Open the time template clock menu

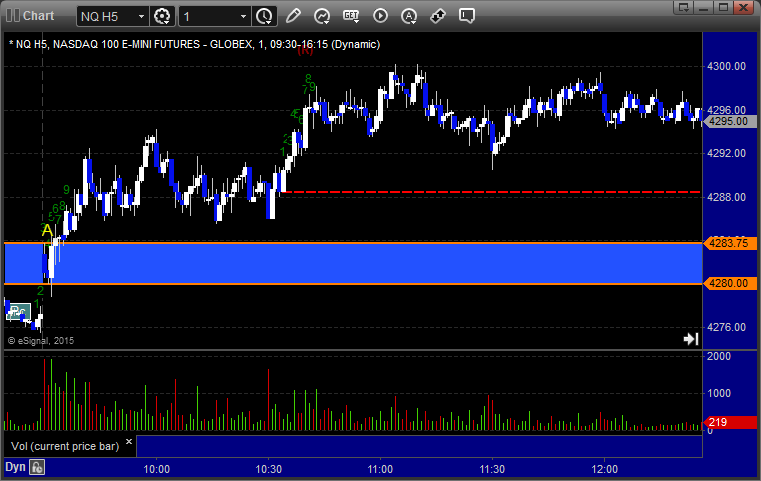coord(265,16)
